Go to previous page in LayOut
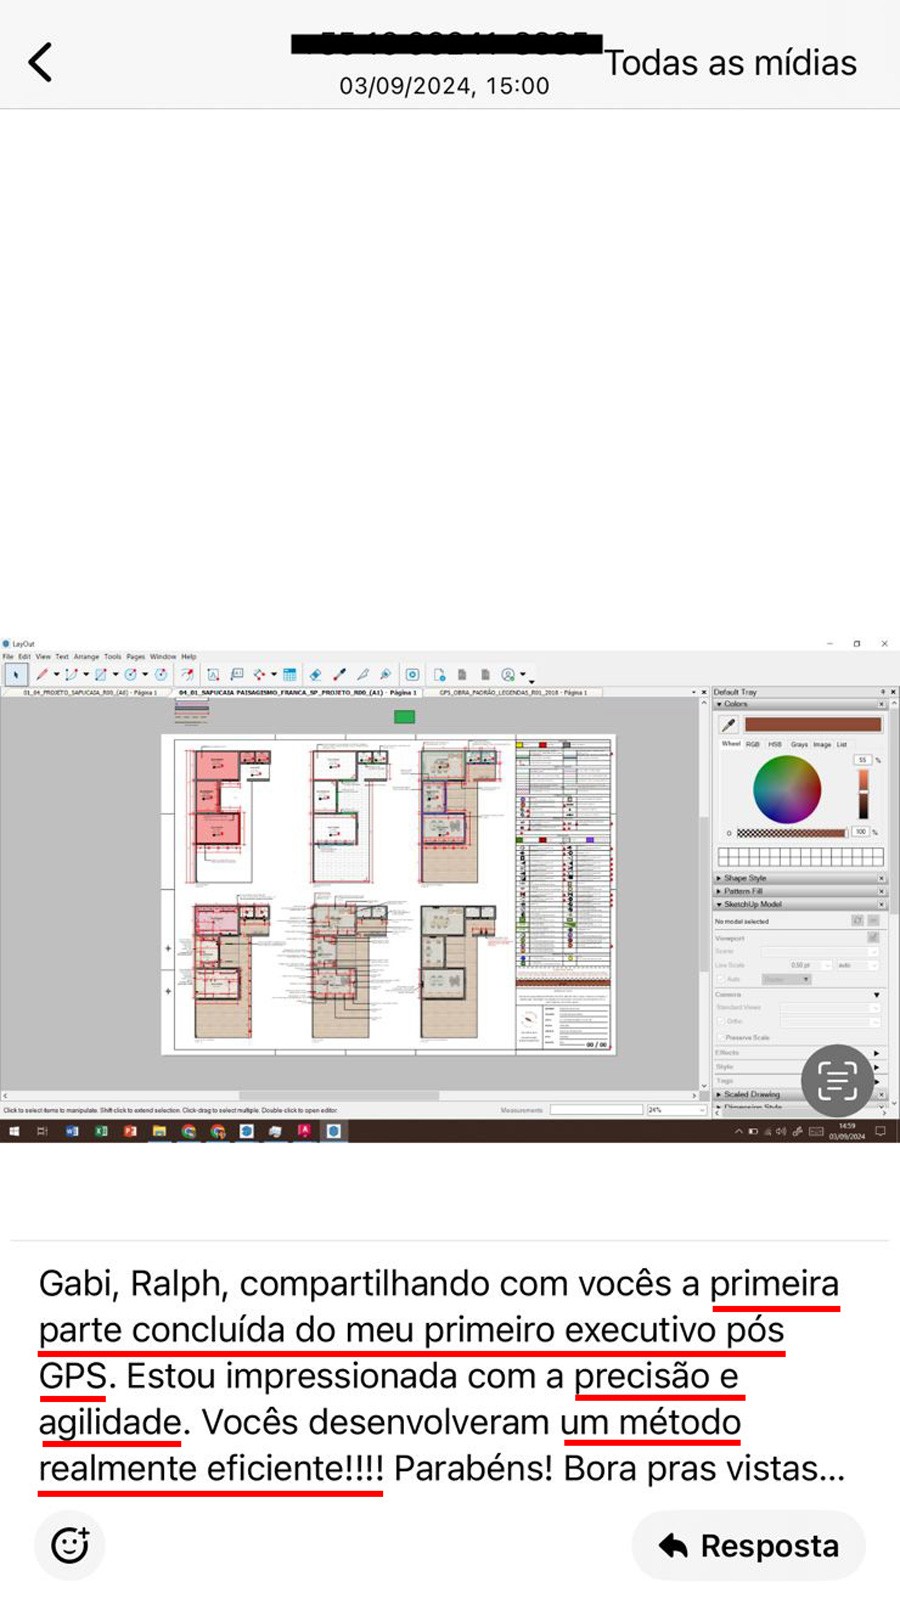 pyautogui.click(x=462, y=675)
